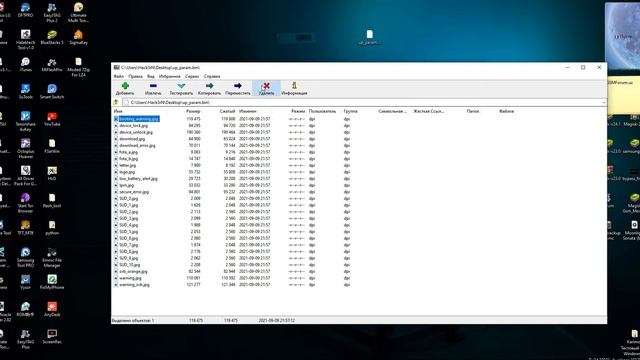
Task: Select file booting_warning.jpg
Action: point(139,119)
